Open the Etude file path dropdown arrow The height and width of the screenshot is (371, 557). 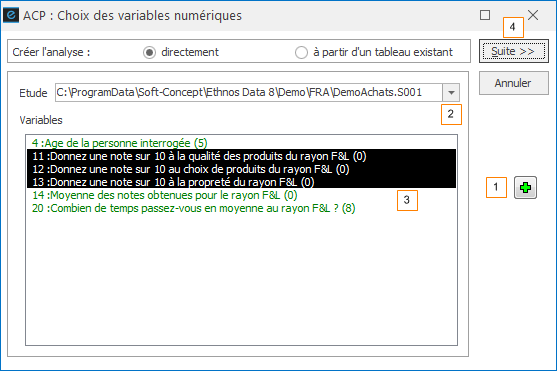[451, 93]
